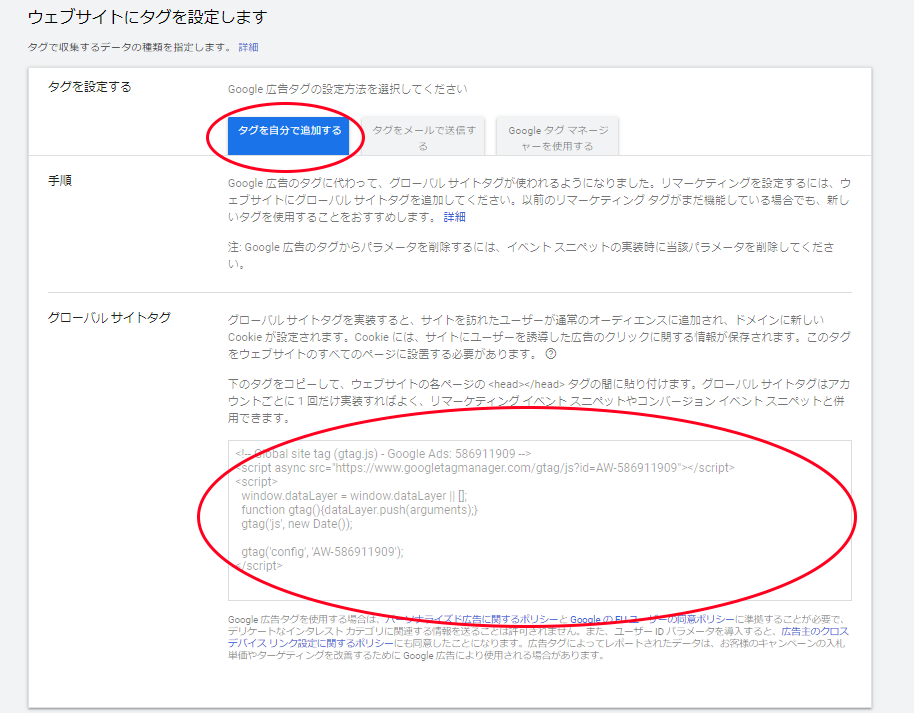
Task: Open 詳細 link in the 手順 section
Action: [x=455, y=217]
